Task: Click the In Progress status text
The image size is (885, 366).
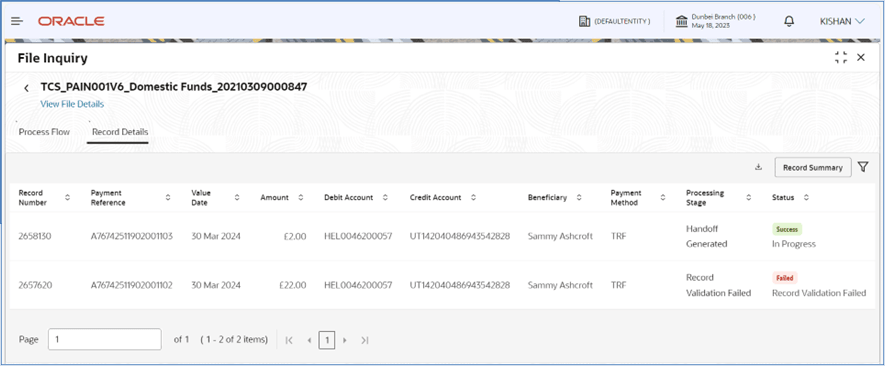Action: point(794,244)
